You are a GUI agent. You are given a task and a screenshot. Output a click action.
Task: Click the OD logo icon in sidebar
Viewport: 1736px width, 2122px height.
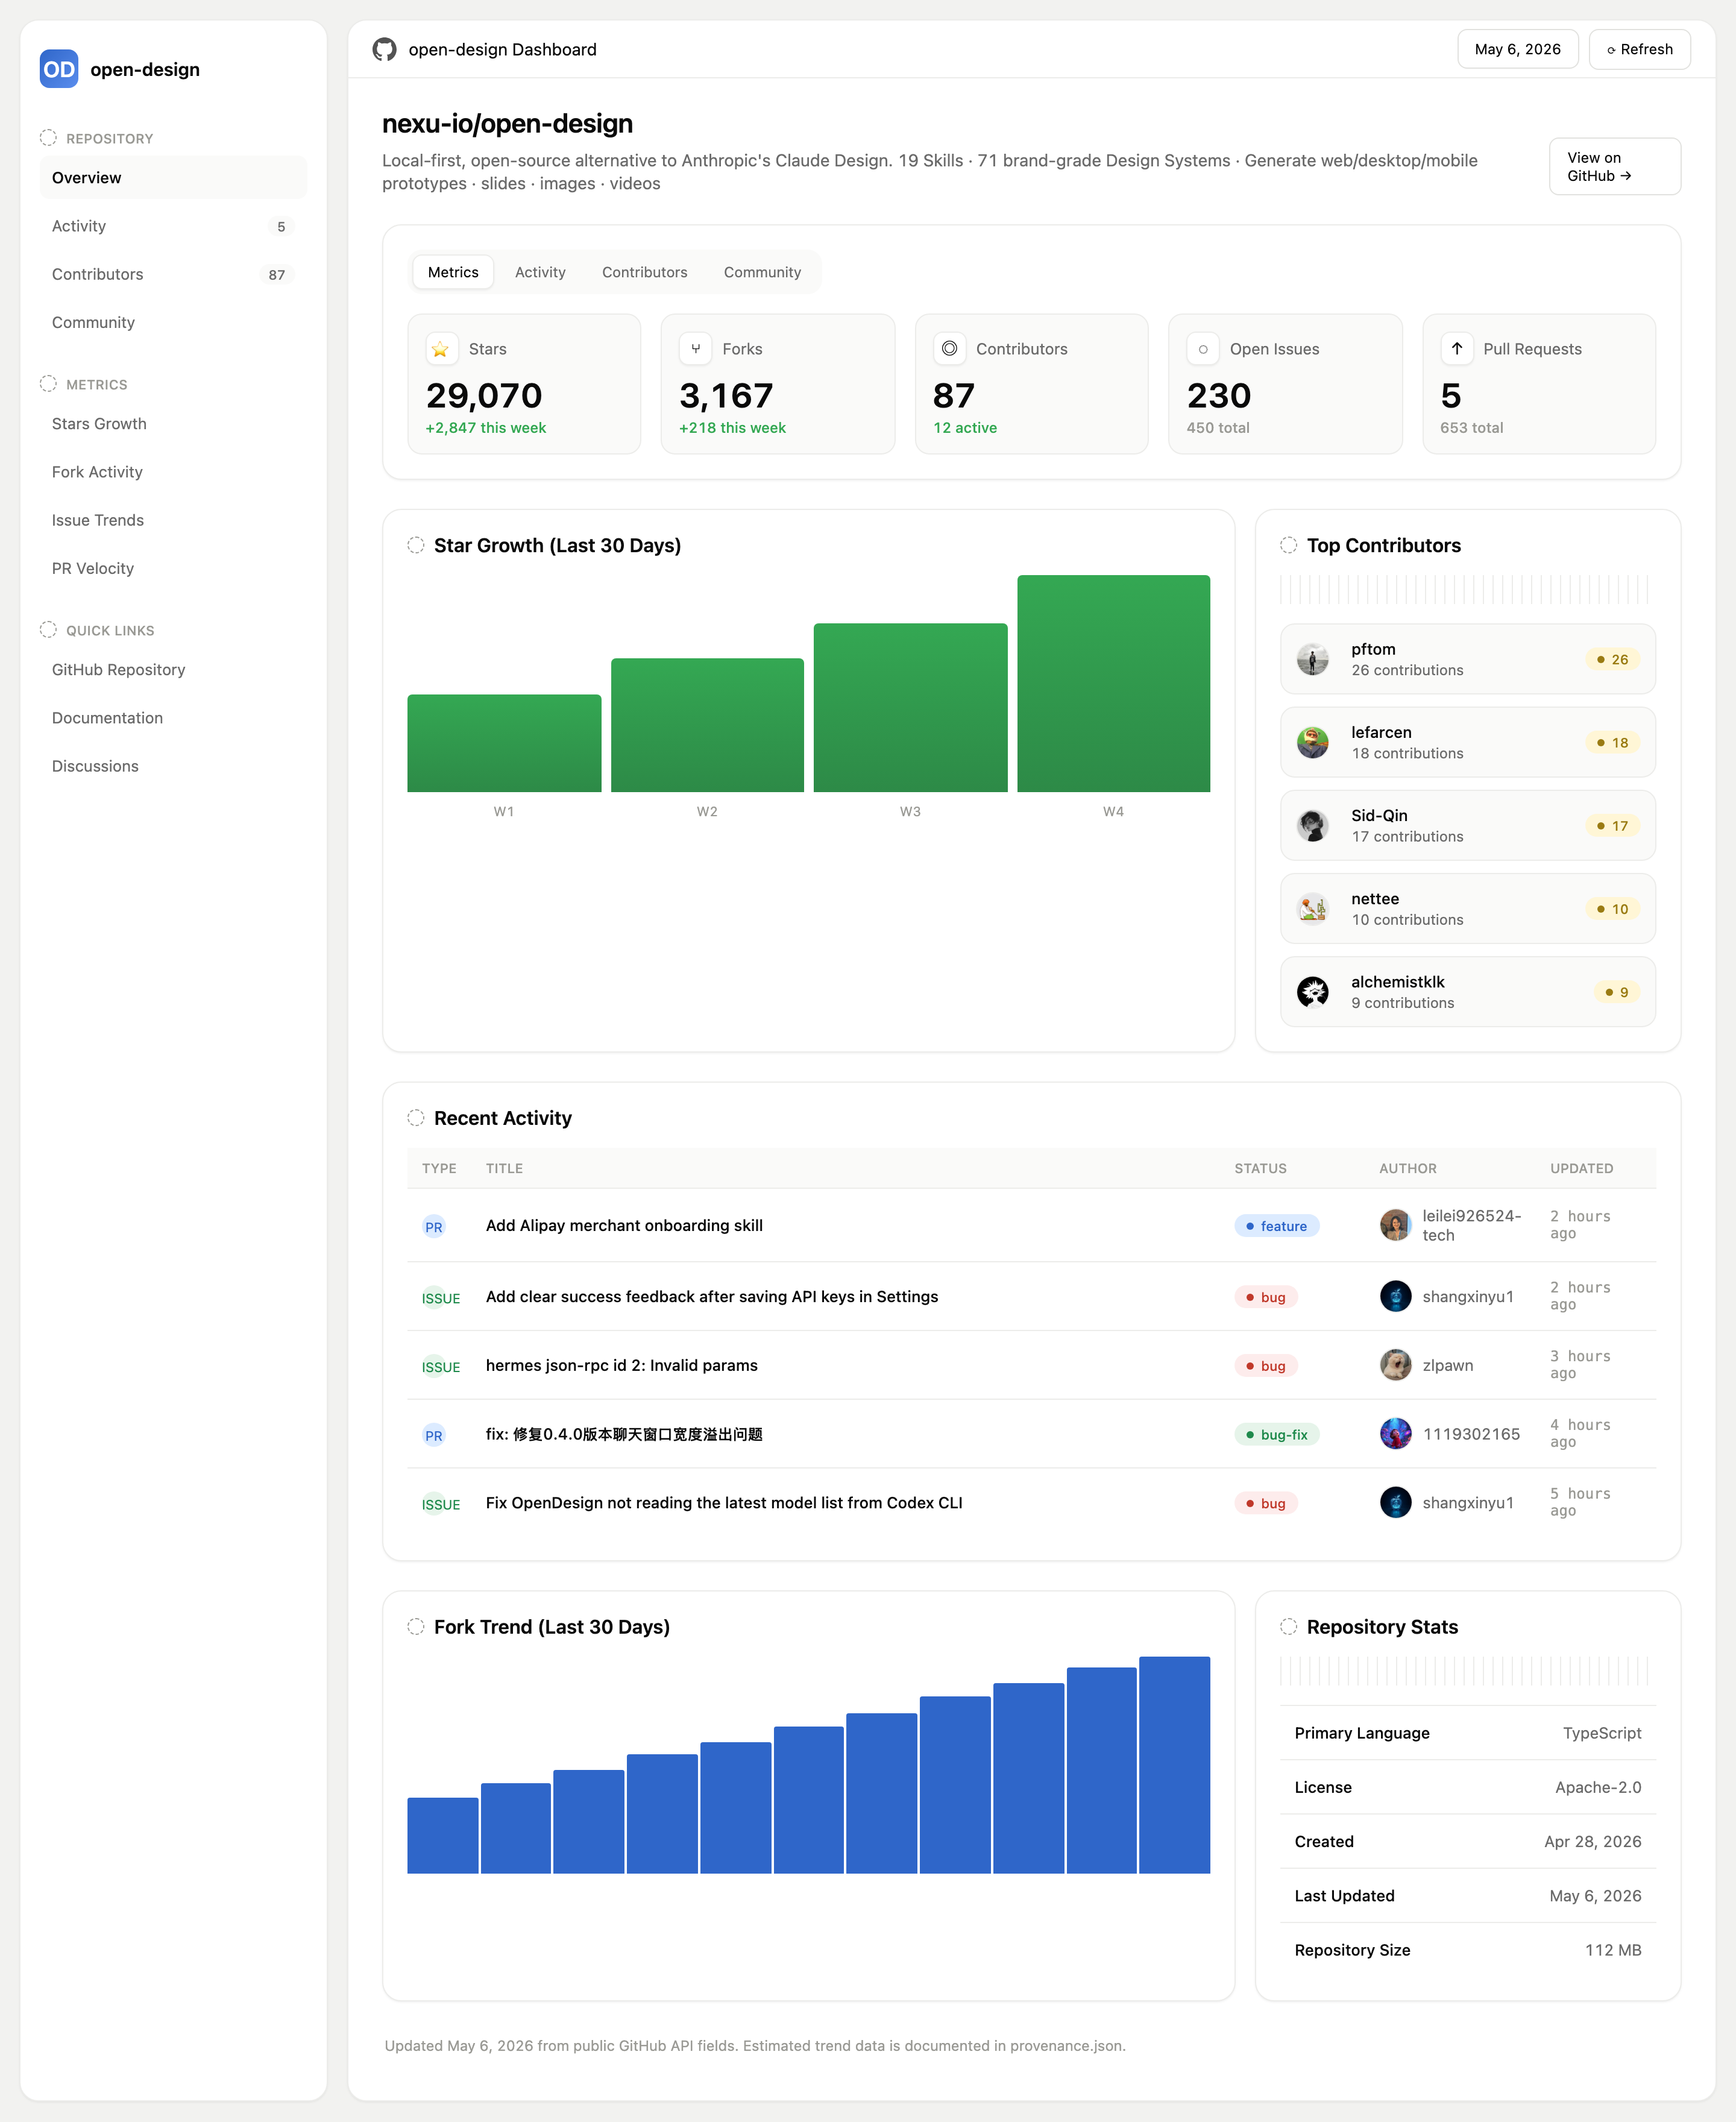click(x=59, y=69)
